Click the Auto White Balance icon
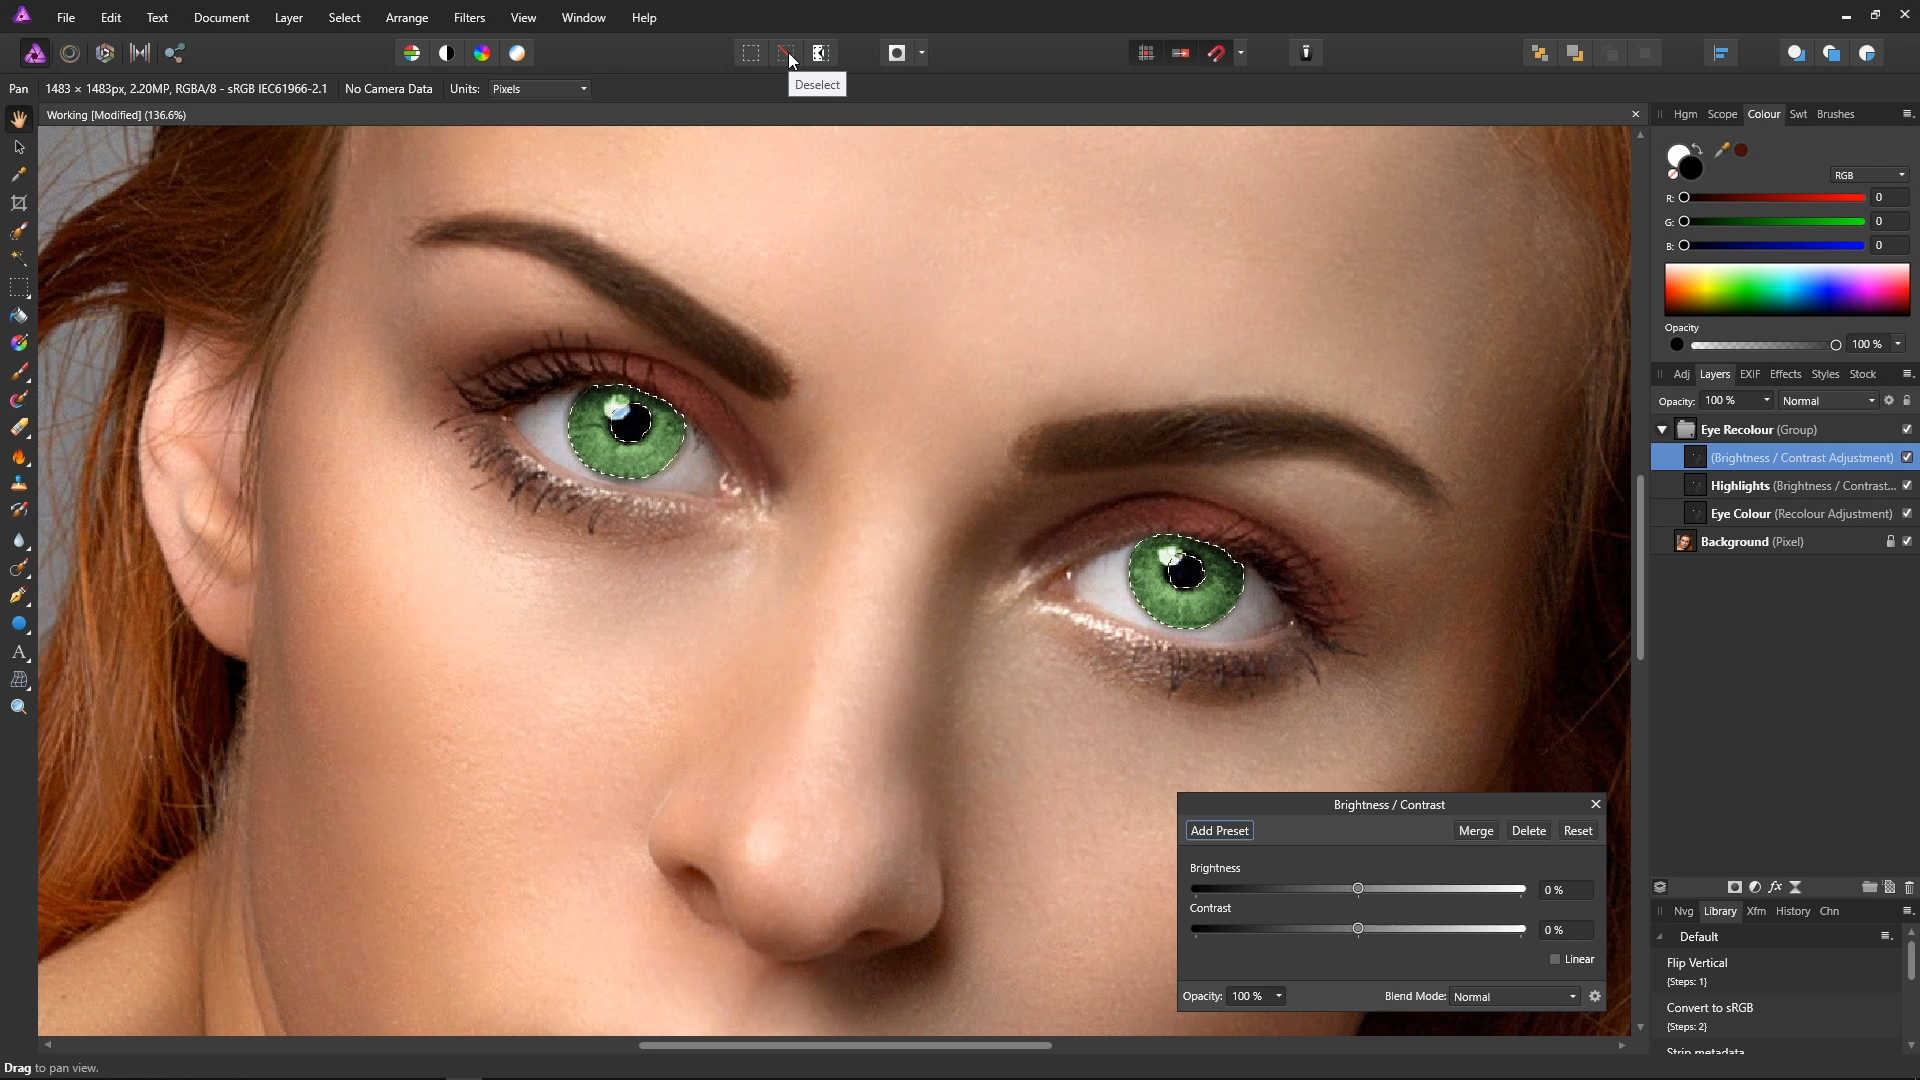 517,53
